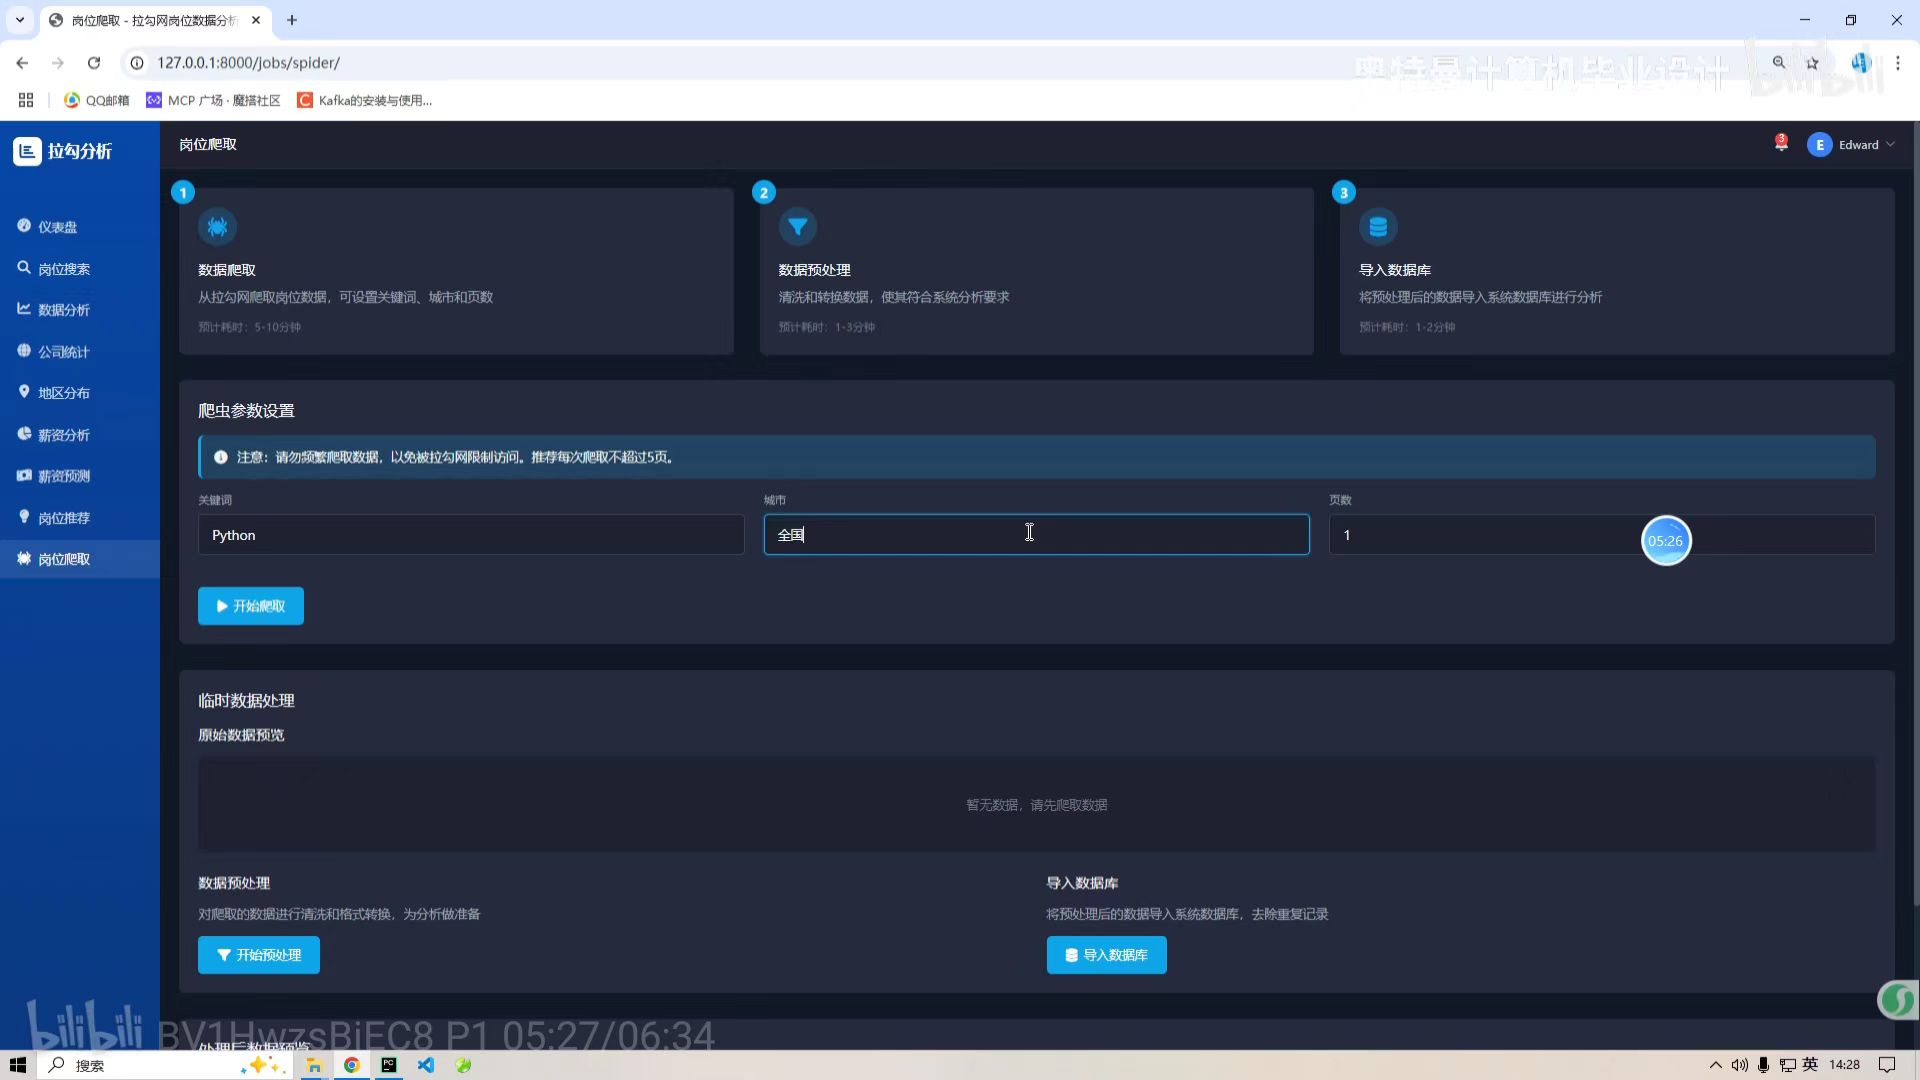
Task: Open the browser tab search chevron
Action: point(19,20)
